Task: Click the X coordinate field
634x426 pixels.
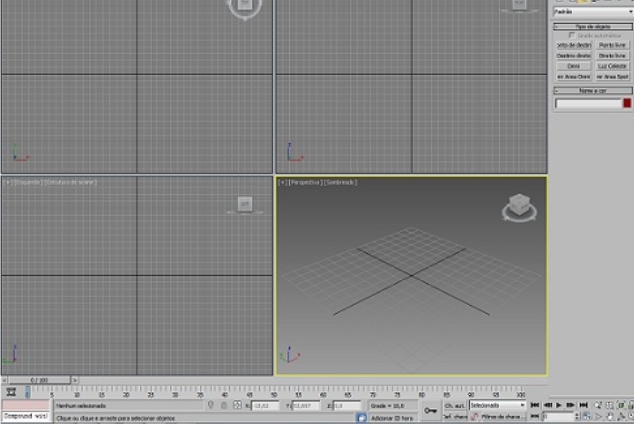Action: (265, 405)
